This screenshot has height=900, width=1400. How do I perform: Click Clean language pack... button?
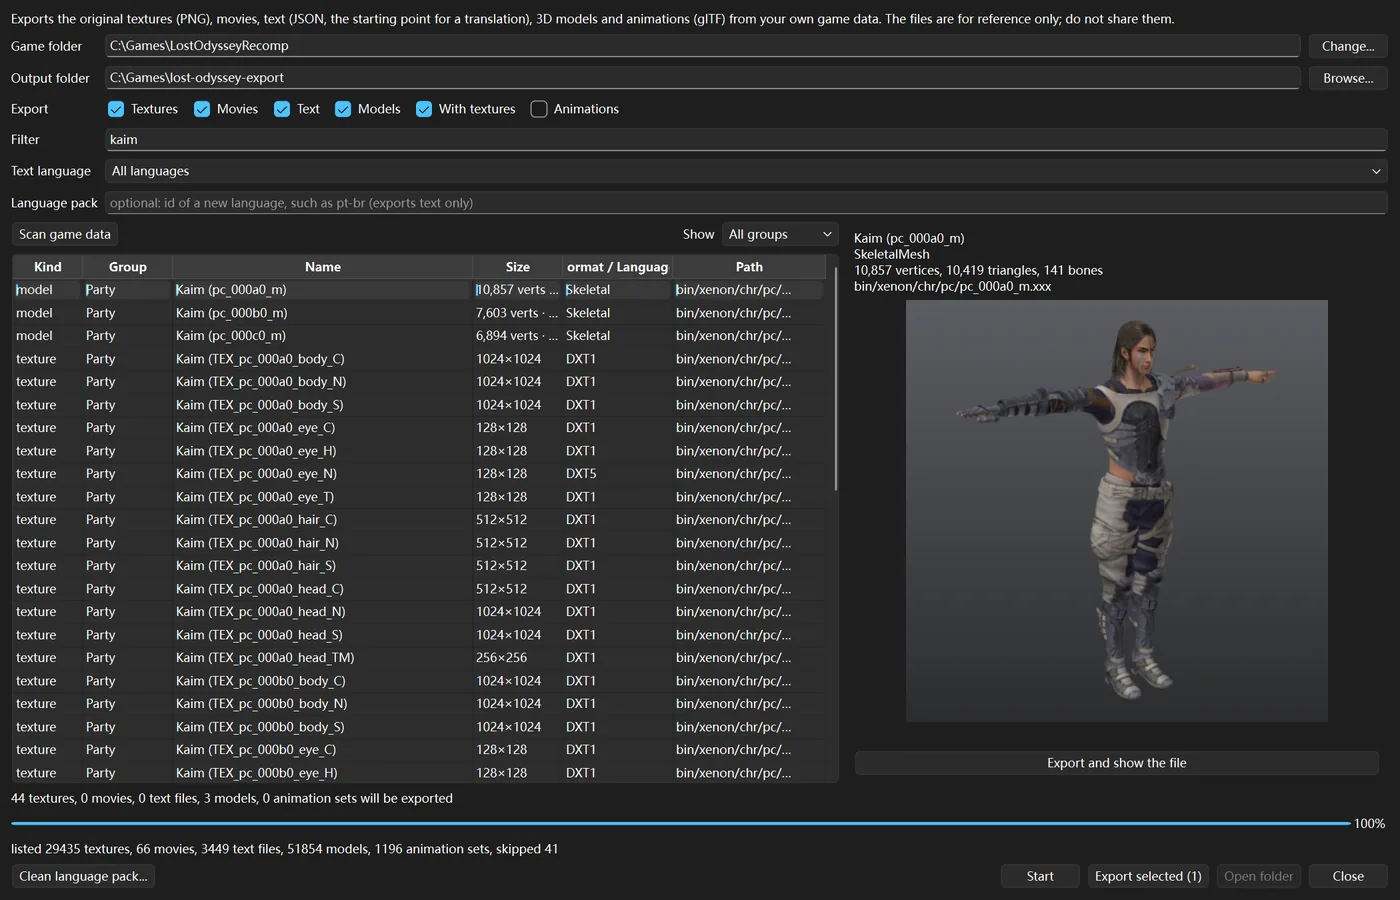coord(83,876)
